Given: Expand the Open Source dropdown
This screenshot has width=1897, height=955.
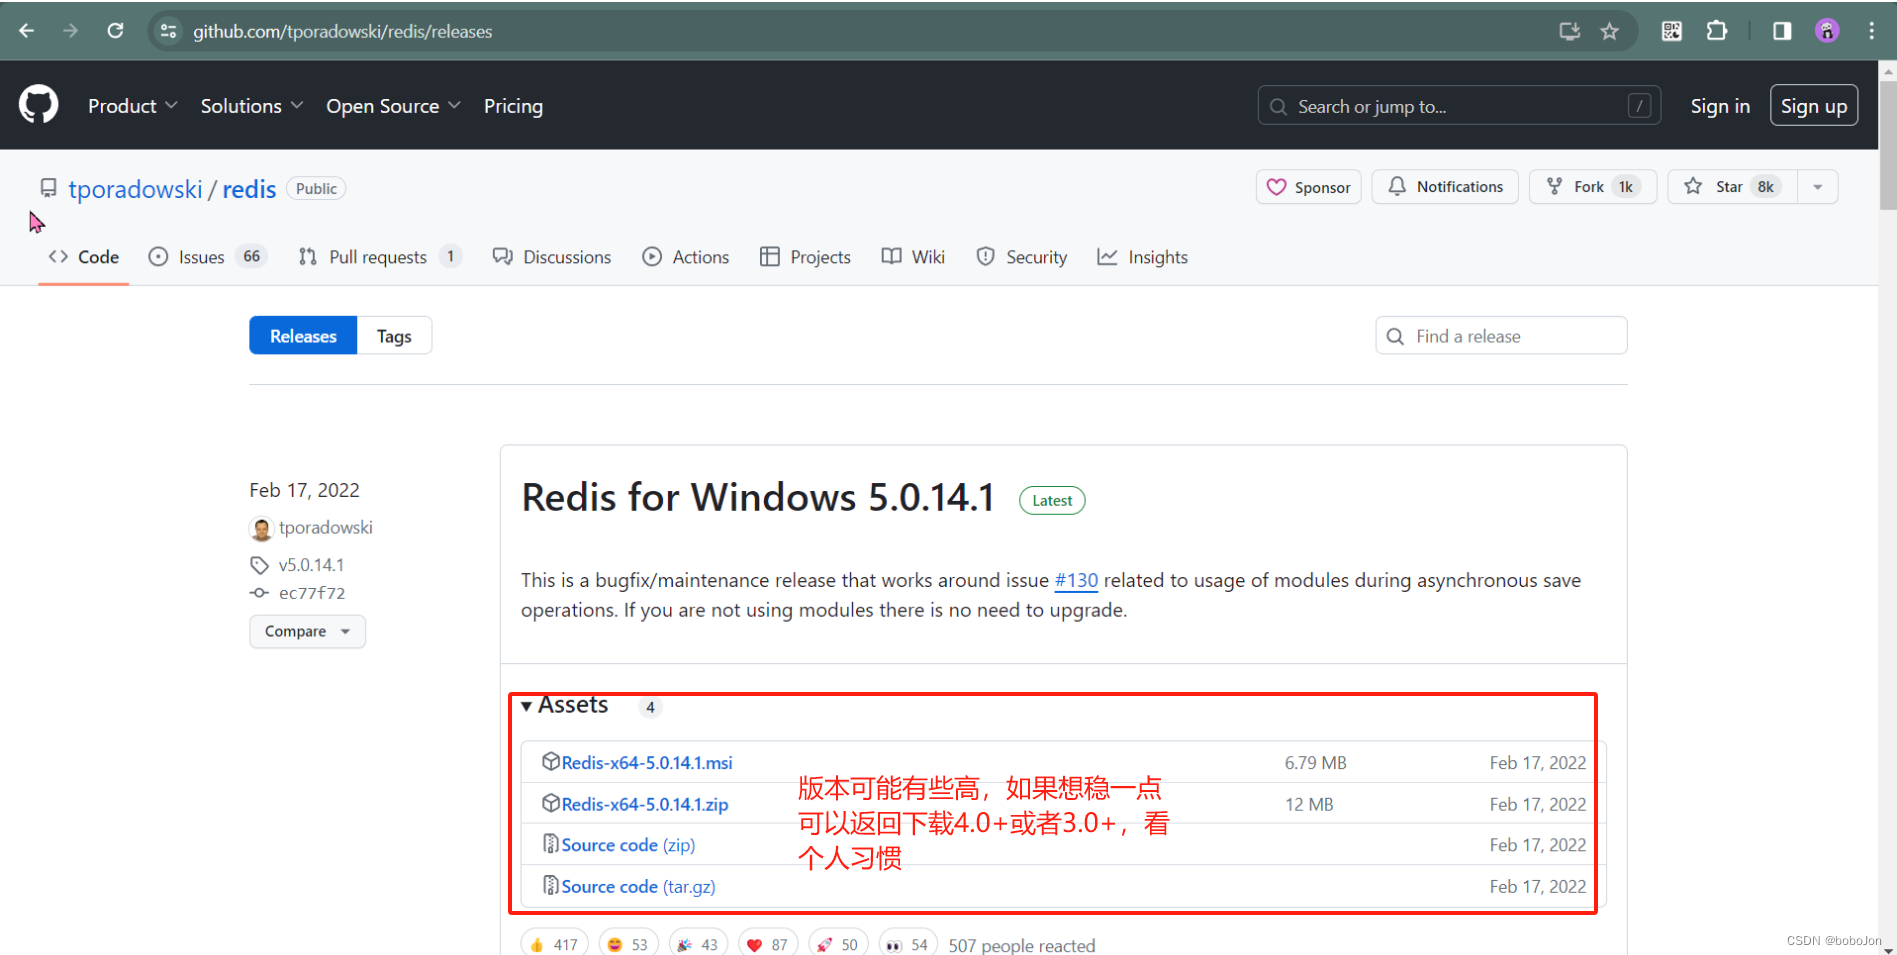Looking at the screenshot, I should point(393,106).
